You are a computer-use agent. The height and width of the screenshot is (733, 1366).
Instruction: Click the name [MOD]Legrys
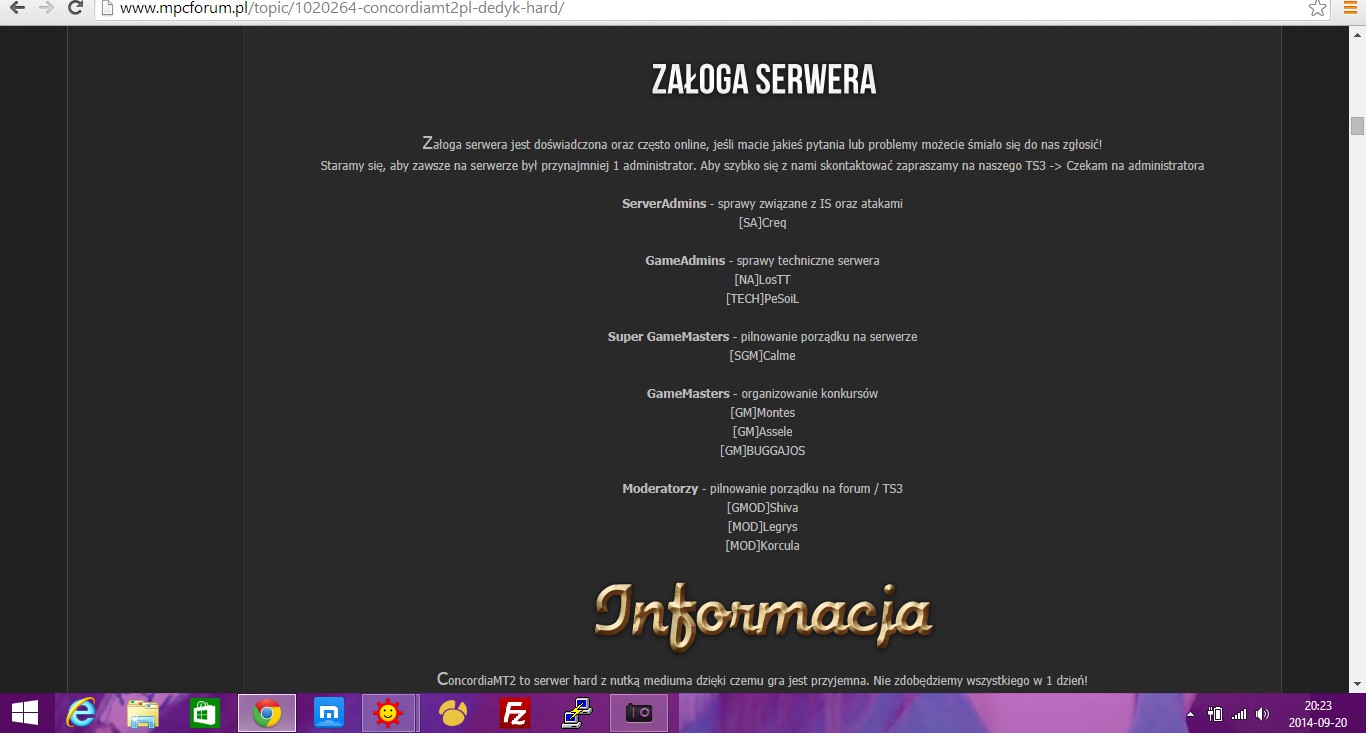pyautogui.click(x=763, y=527)
